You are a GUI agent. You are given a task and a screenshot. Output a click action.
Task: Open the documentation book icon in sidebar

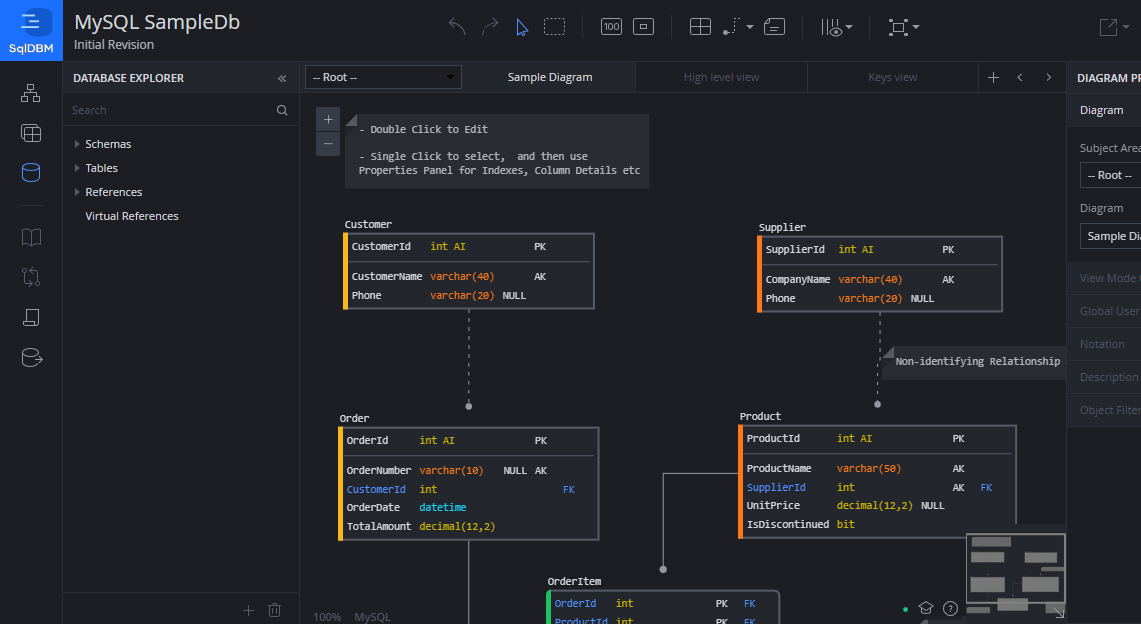pos(31,237)
